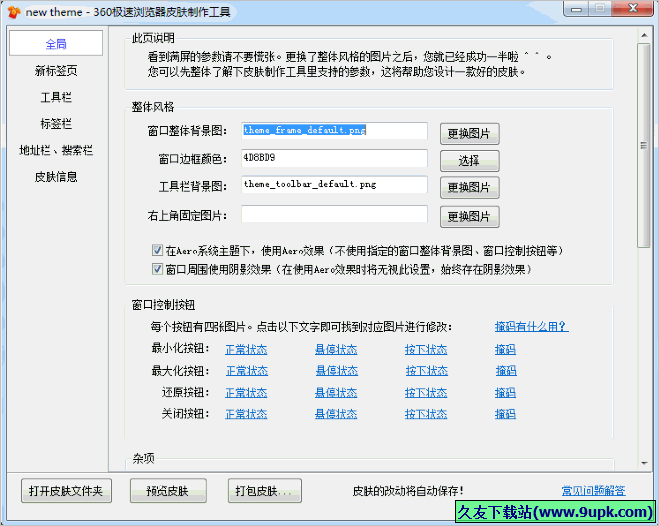Click 选择 to pick border color
Image resolution: width=659 pixels, height=526 pixels.
(x=469, y=161)
